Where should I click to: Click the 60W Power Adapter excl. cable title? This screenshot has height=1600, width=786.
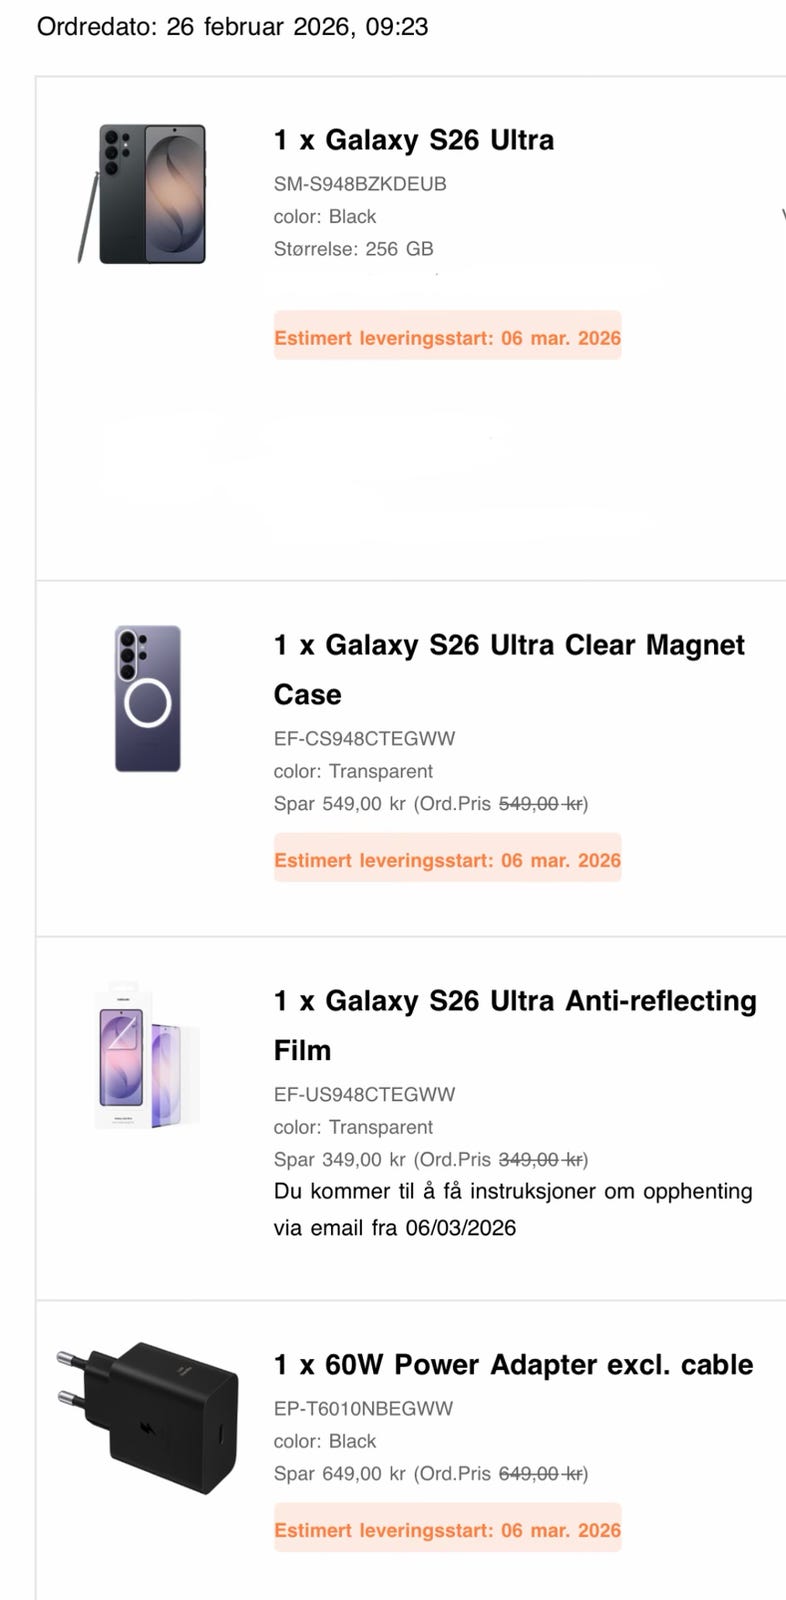513,1365
